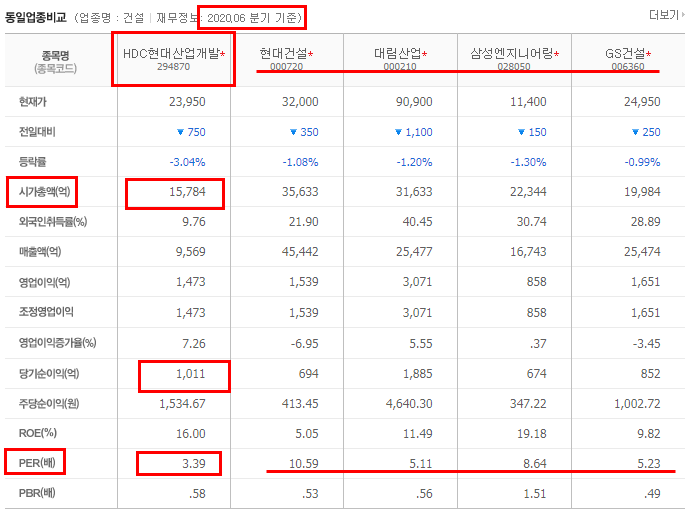Select the ROE(%) row label
Viewport: 689px width, 512px height.
point(37,433)
